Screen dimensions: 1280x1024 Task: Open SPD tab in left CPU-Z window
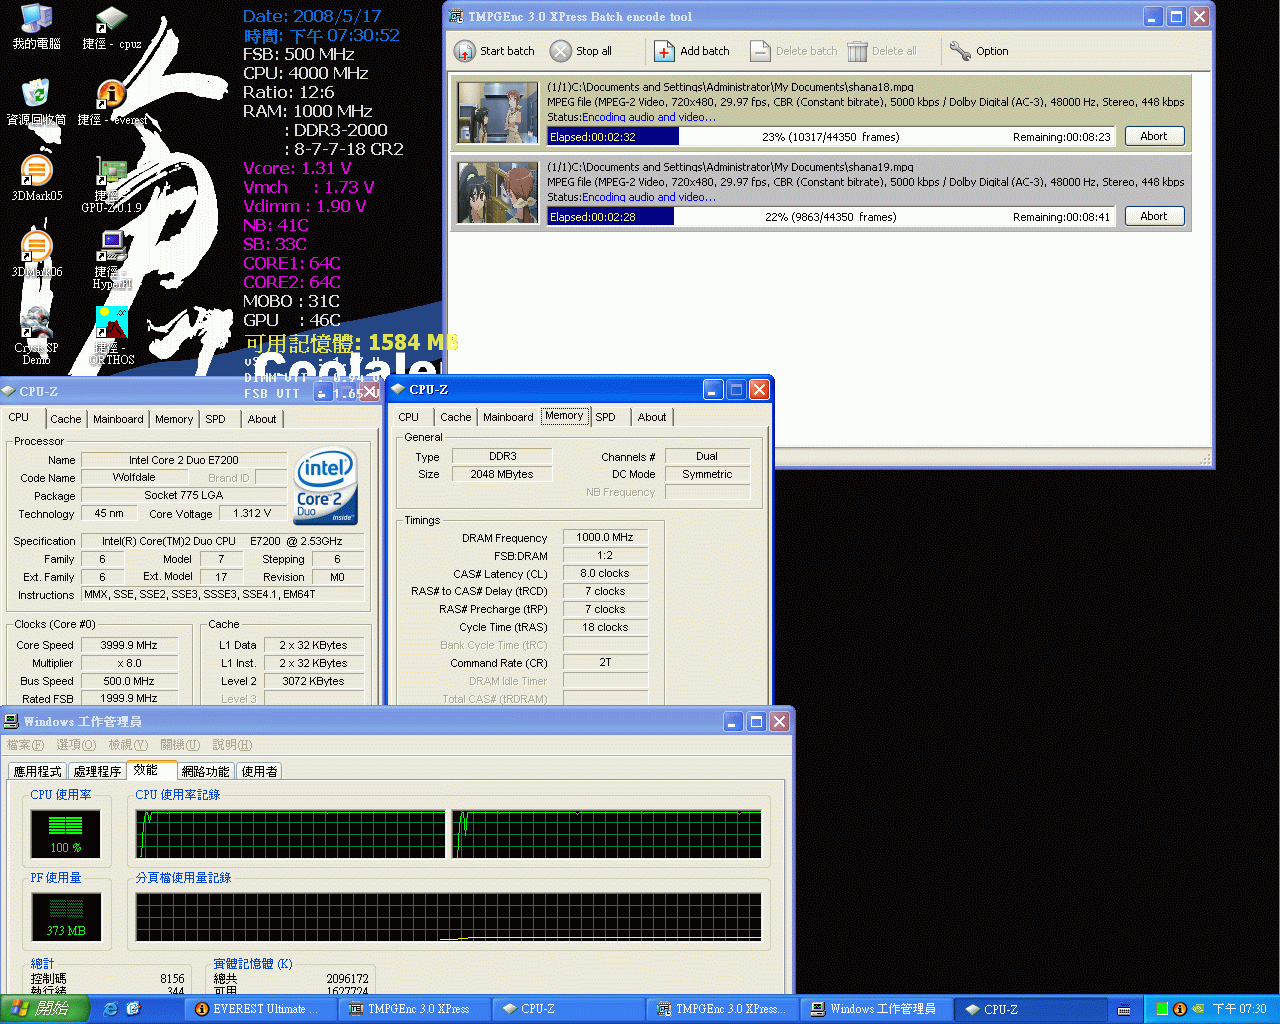tap(216, 419)
